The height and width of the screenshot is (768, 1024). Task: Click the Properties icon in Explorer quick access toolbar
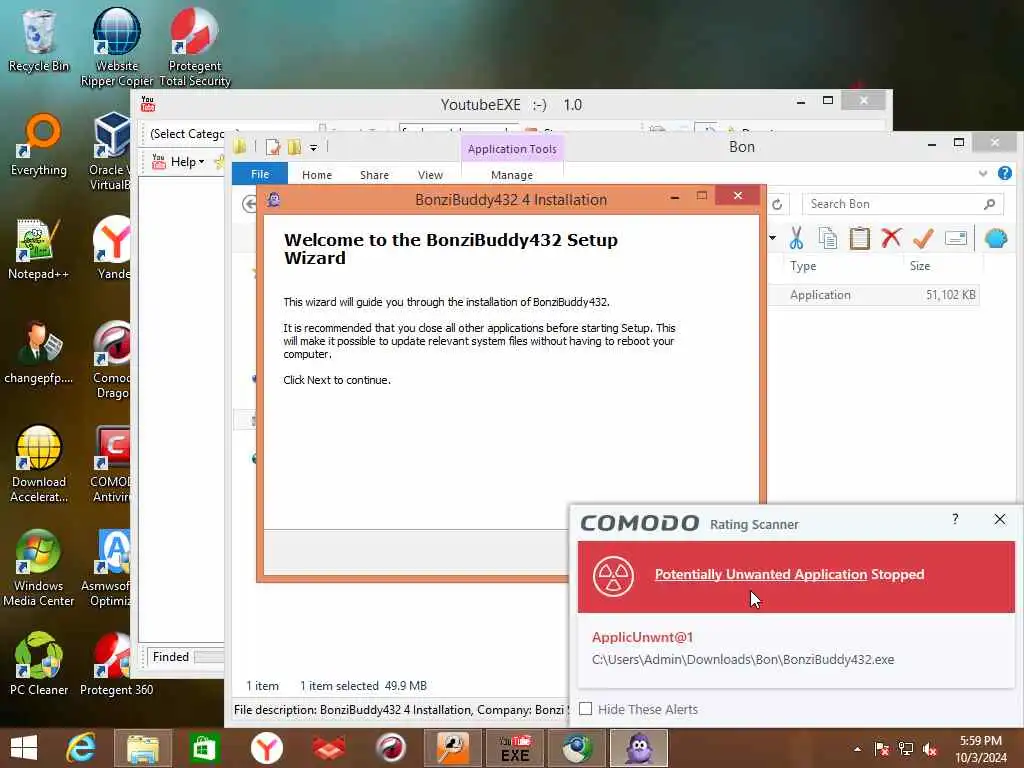click(273, 147)
